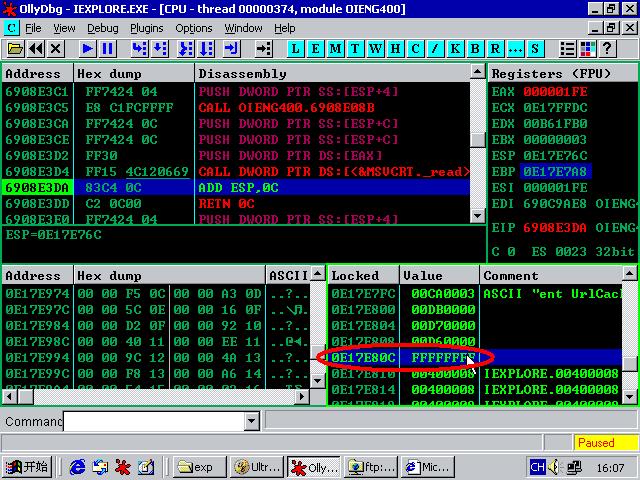Click the CH language indicator in tray
Screen dimensions: 640x480
point(537,467)
